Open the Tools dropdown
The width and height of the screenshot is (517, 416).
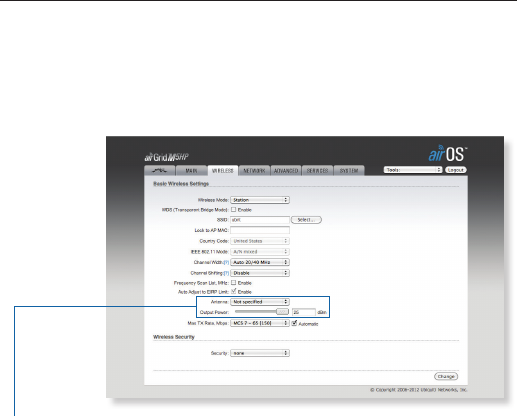tap(413, 170)
